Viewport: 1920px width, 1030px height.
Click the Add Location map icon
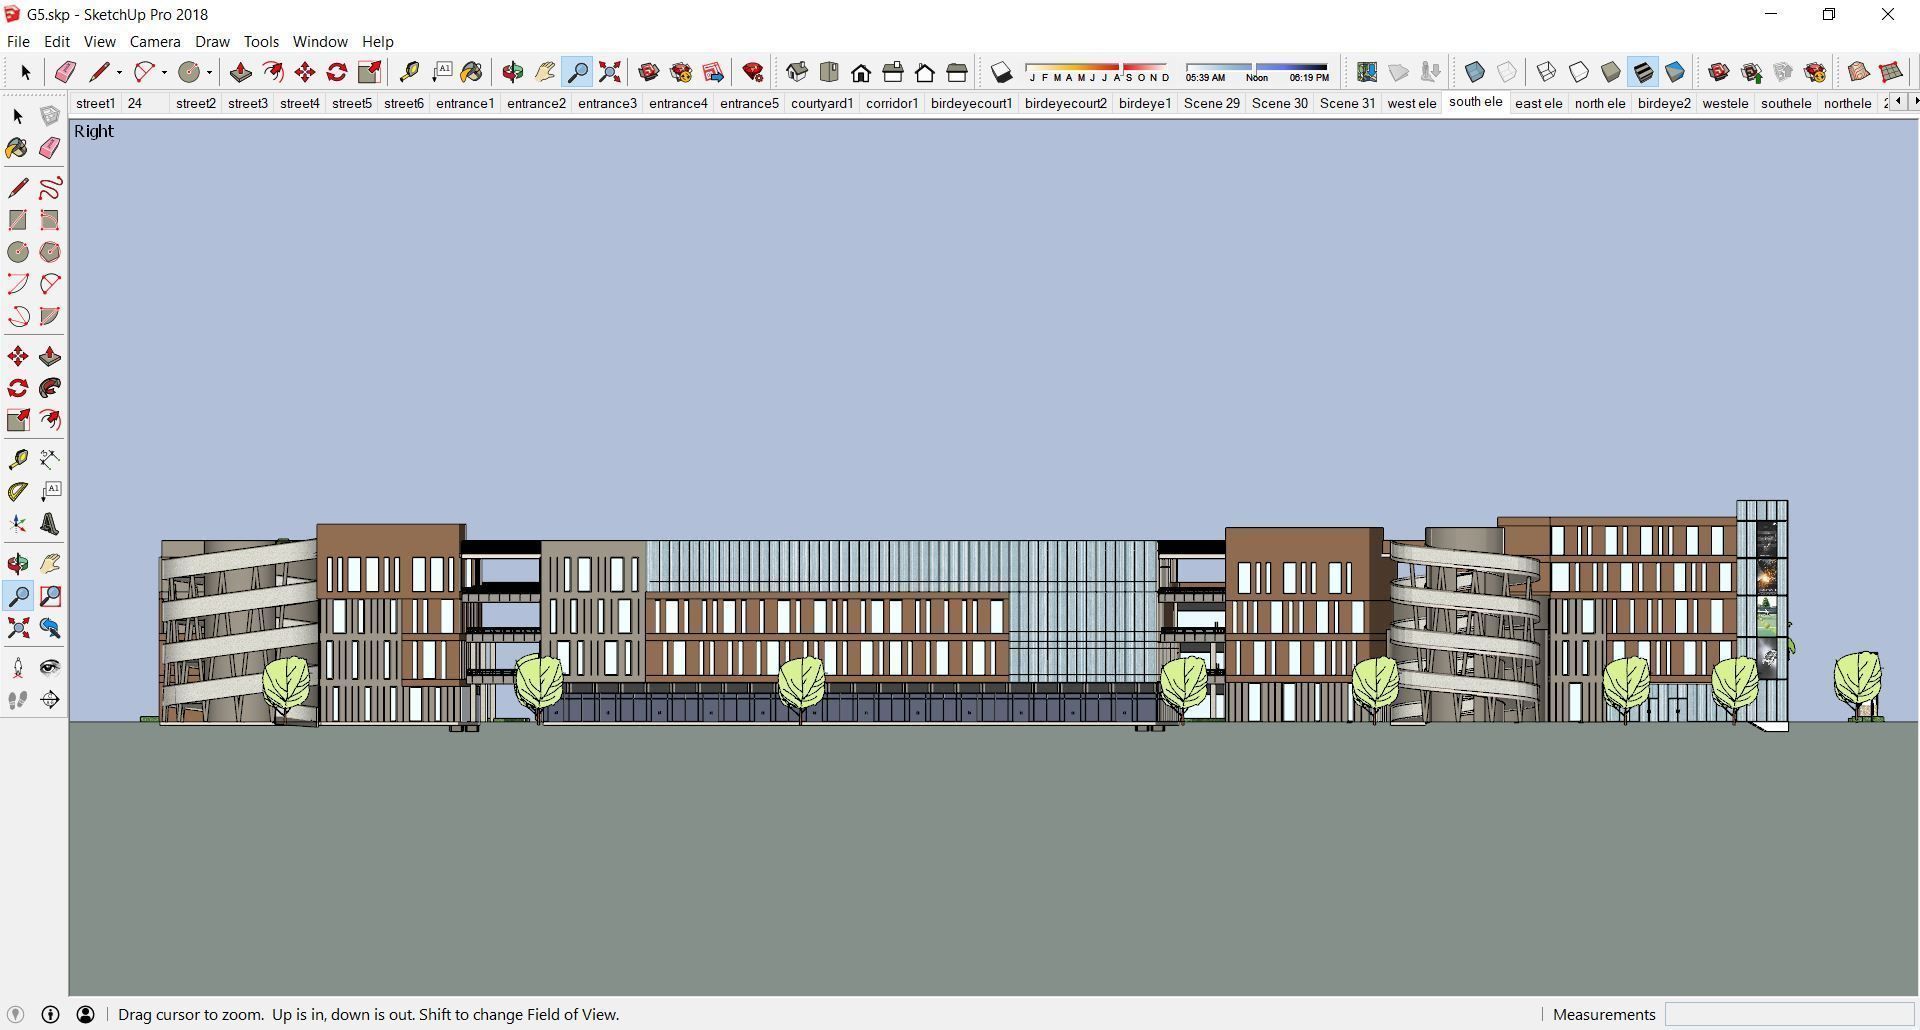(x=1367, y=72)
